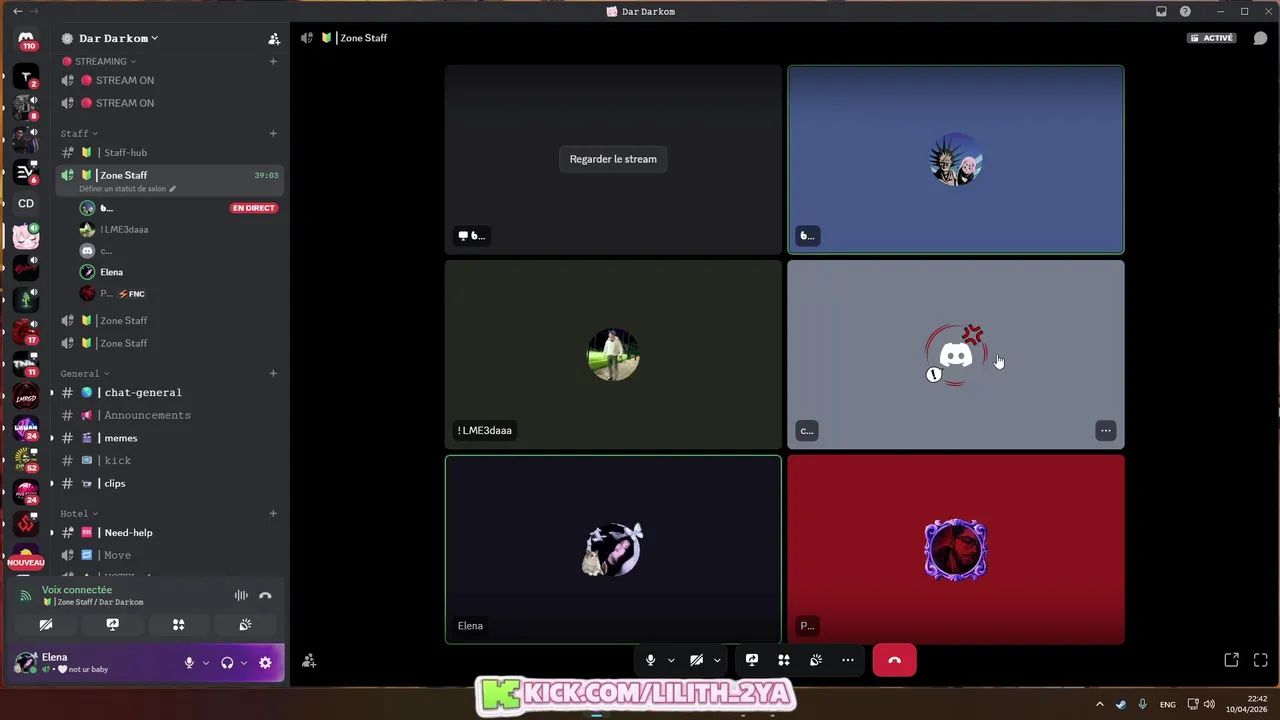This screenshot has width=1280, height=720.
Task: Mute mic in call control bar
Action: [650, 660]
